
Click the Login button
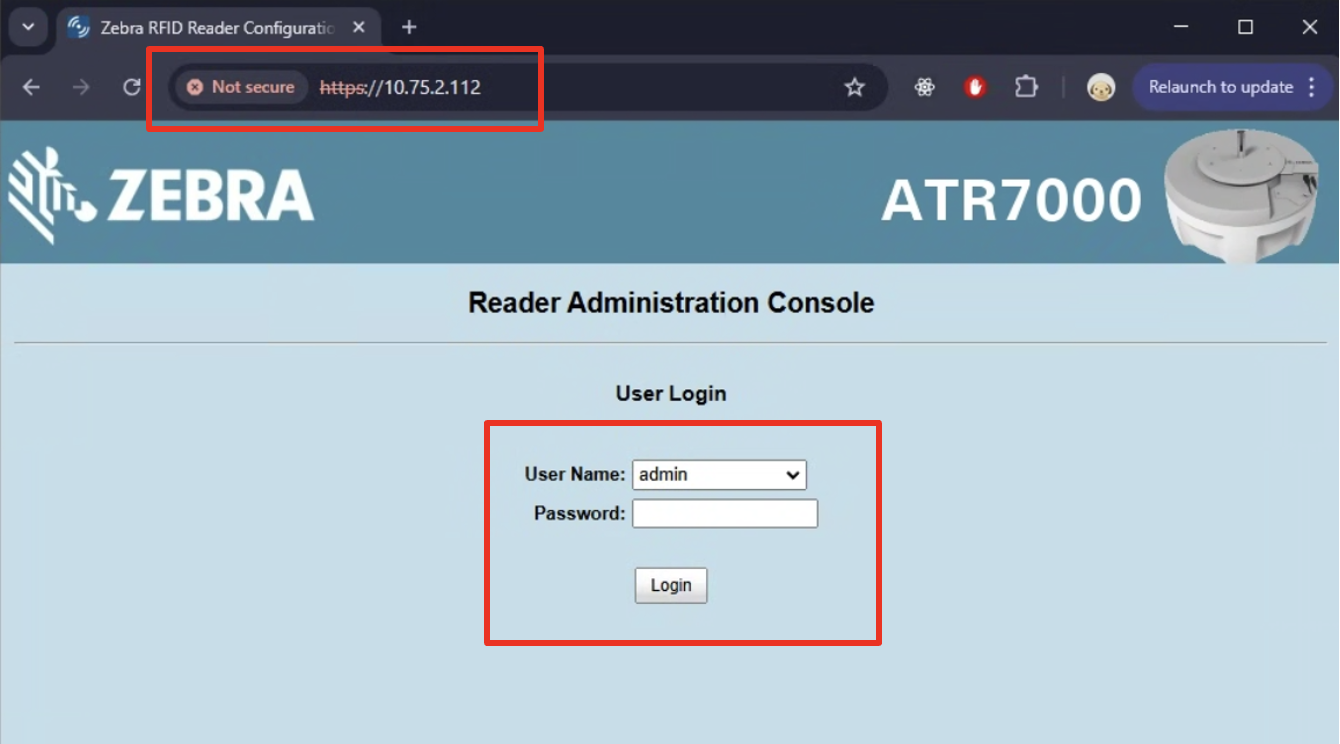671,585
